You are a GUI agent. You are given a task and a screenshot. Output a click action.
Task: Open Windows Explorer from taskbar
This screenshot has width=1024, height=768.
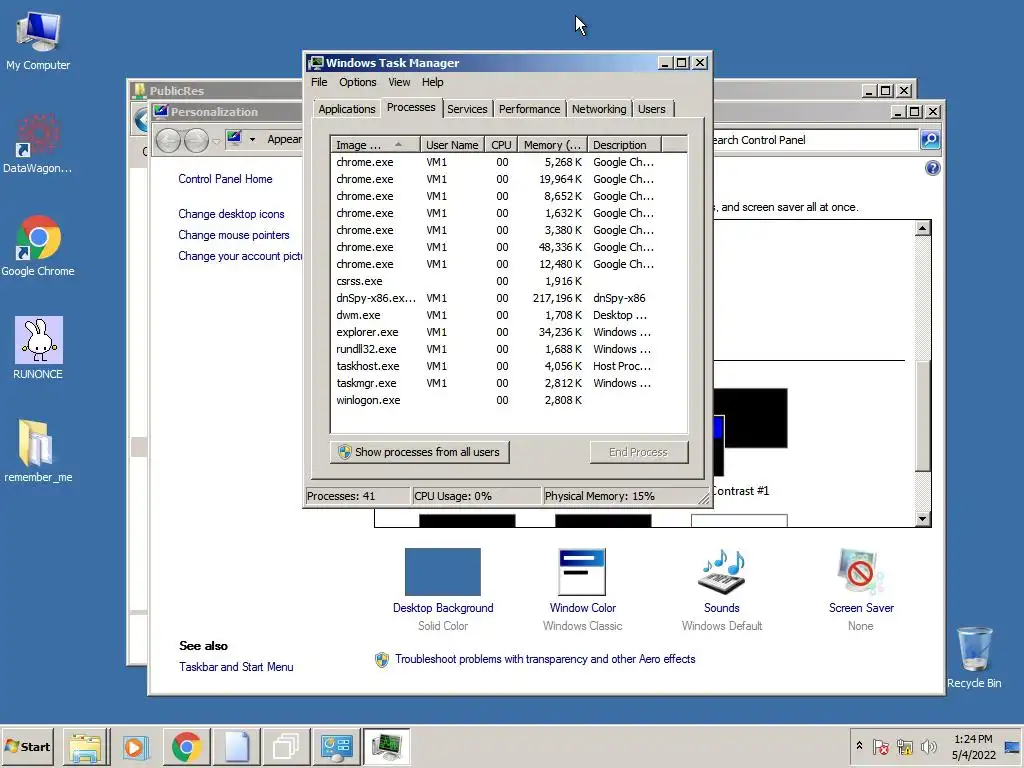point(86,747)
